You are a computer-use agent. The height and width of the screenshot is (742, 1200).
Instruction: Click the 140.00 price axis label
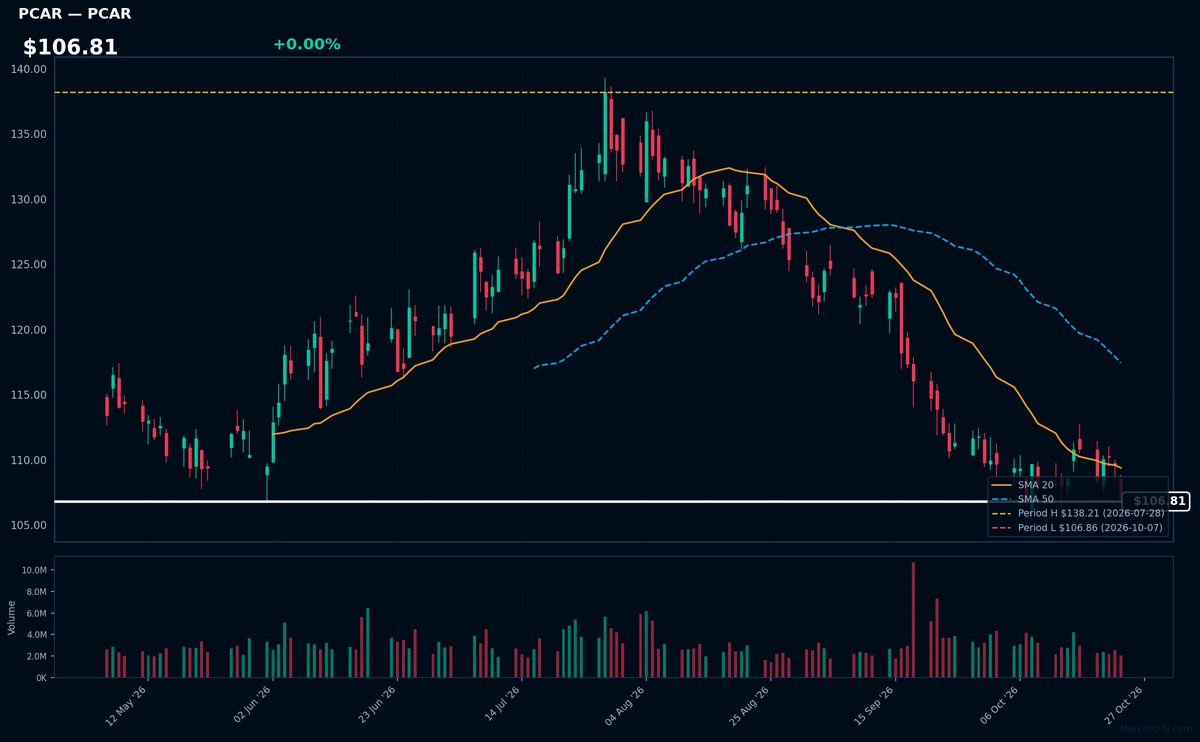coord(30,69)
